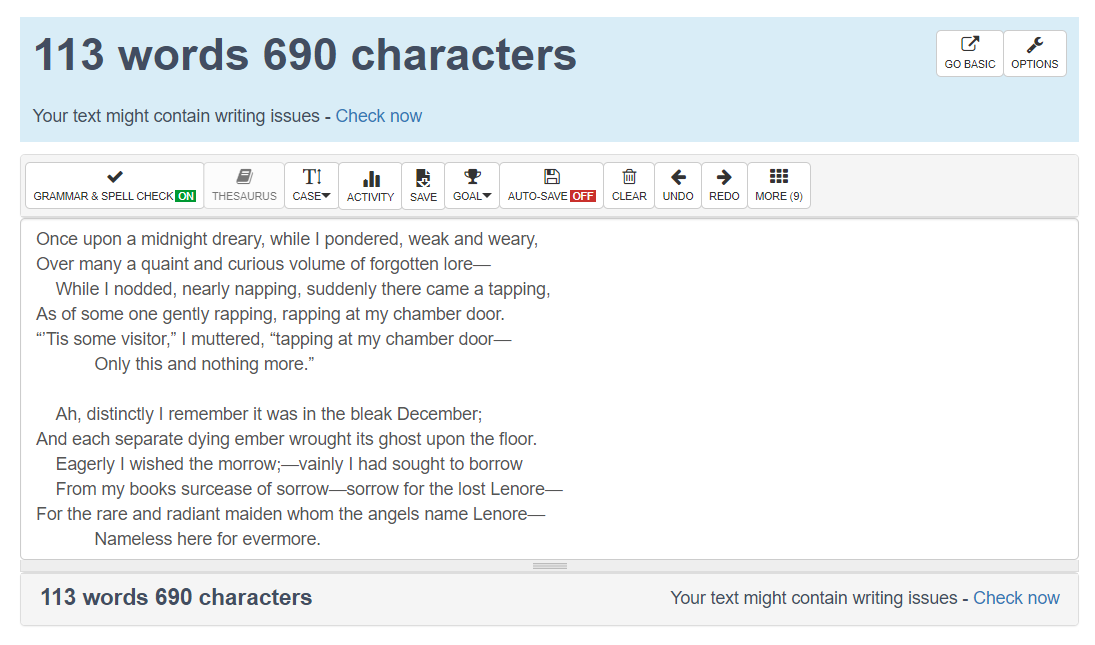Toggle Grammar & Spell Check button
Screen dimensions: 1095x645
(x=115, y=186)
